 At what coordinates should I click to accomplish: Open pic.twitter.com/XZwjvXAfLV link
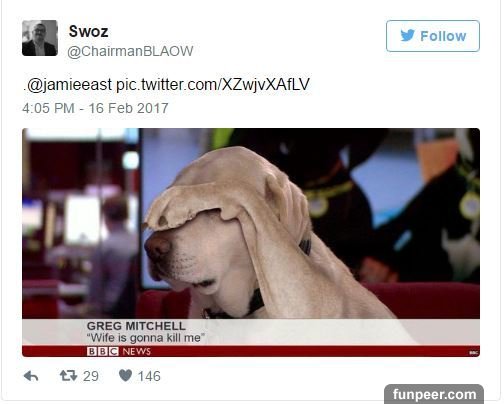coord(213,85)
